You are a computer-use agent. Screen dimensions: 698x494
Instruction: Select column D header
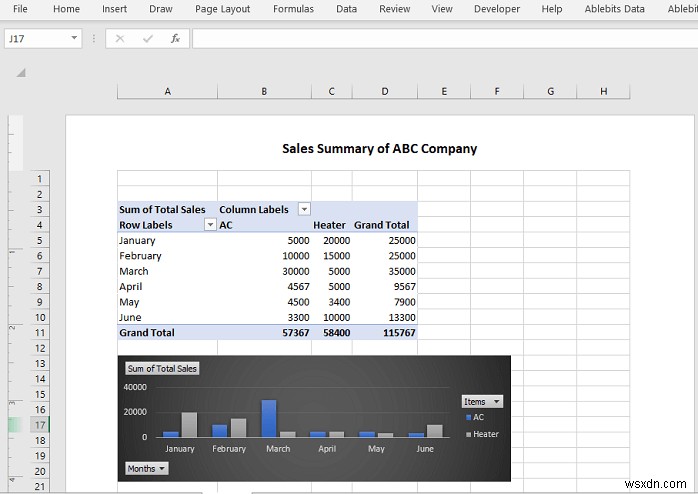coord(385,91)
